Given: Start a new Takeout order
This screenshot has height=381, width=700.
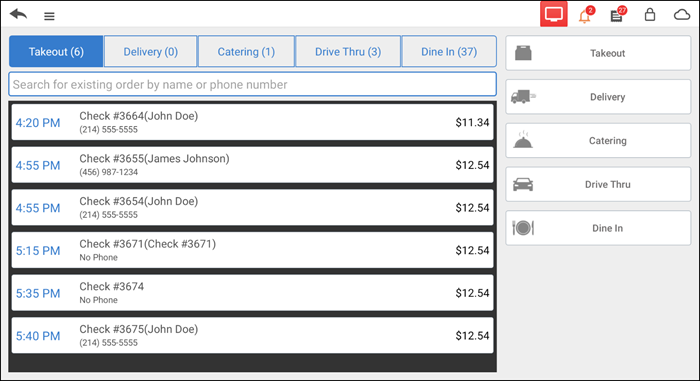Looking at the screenshot, I should pos(598,53).
